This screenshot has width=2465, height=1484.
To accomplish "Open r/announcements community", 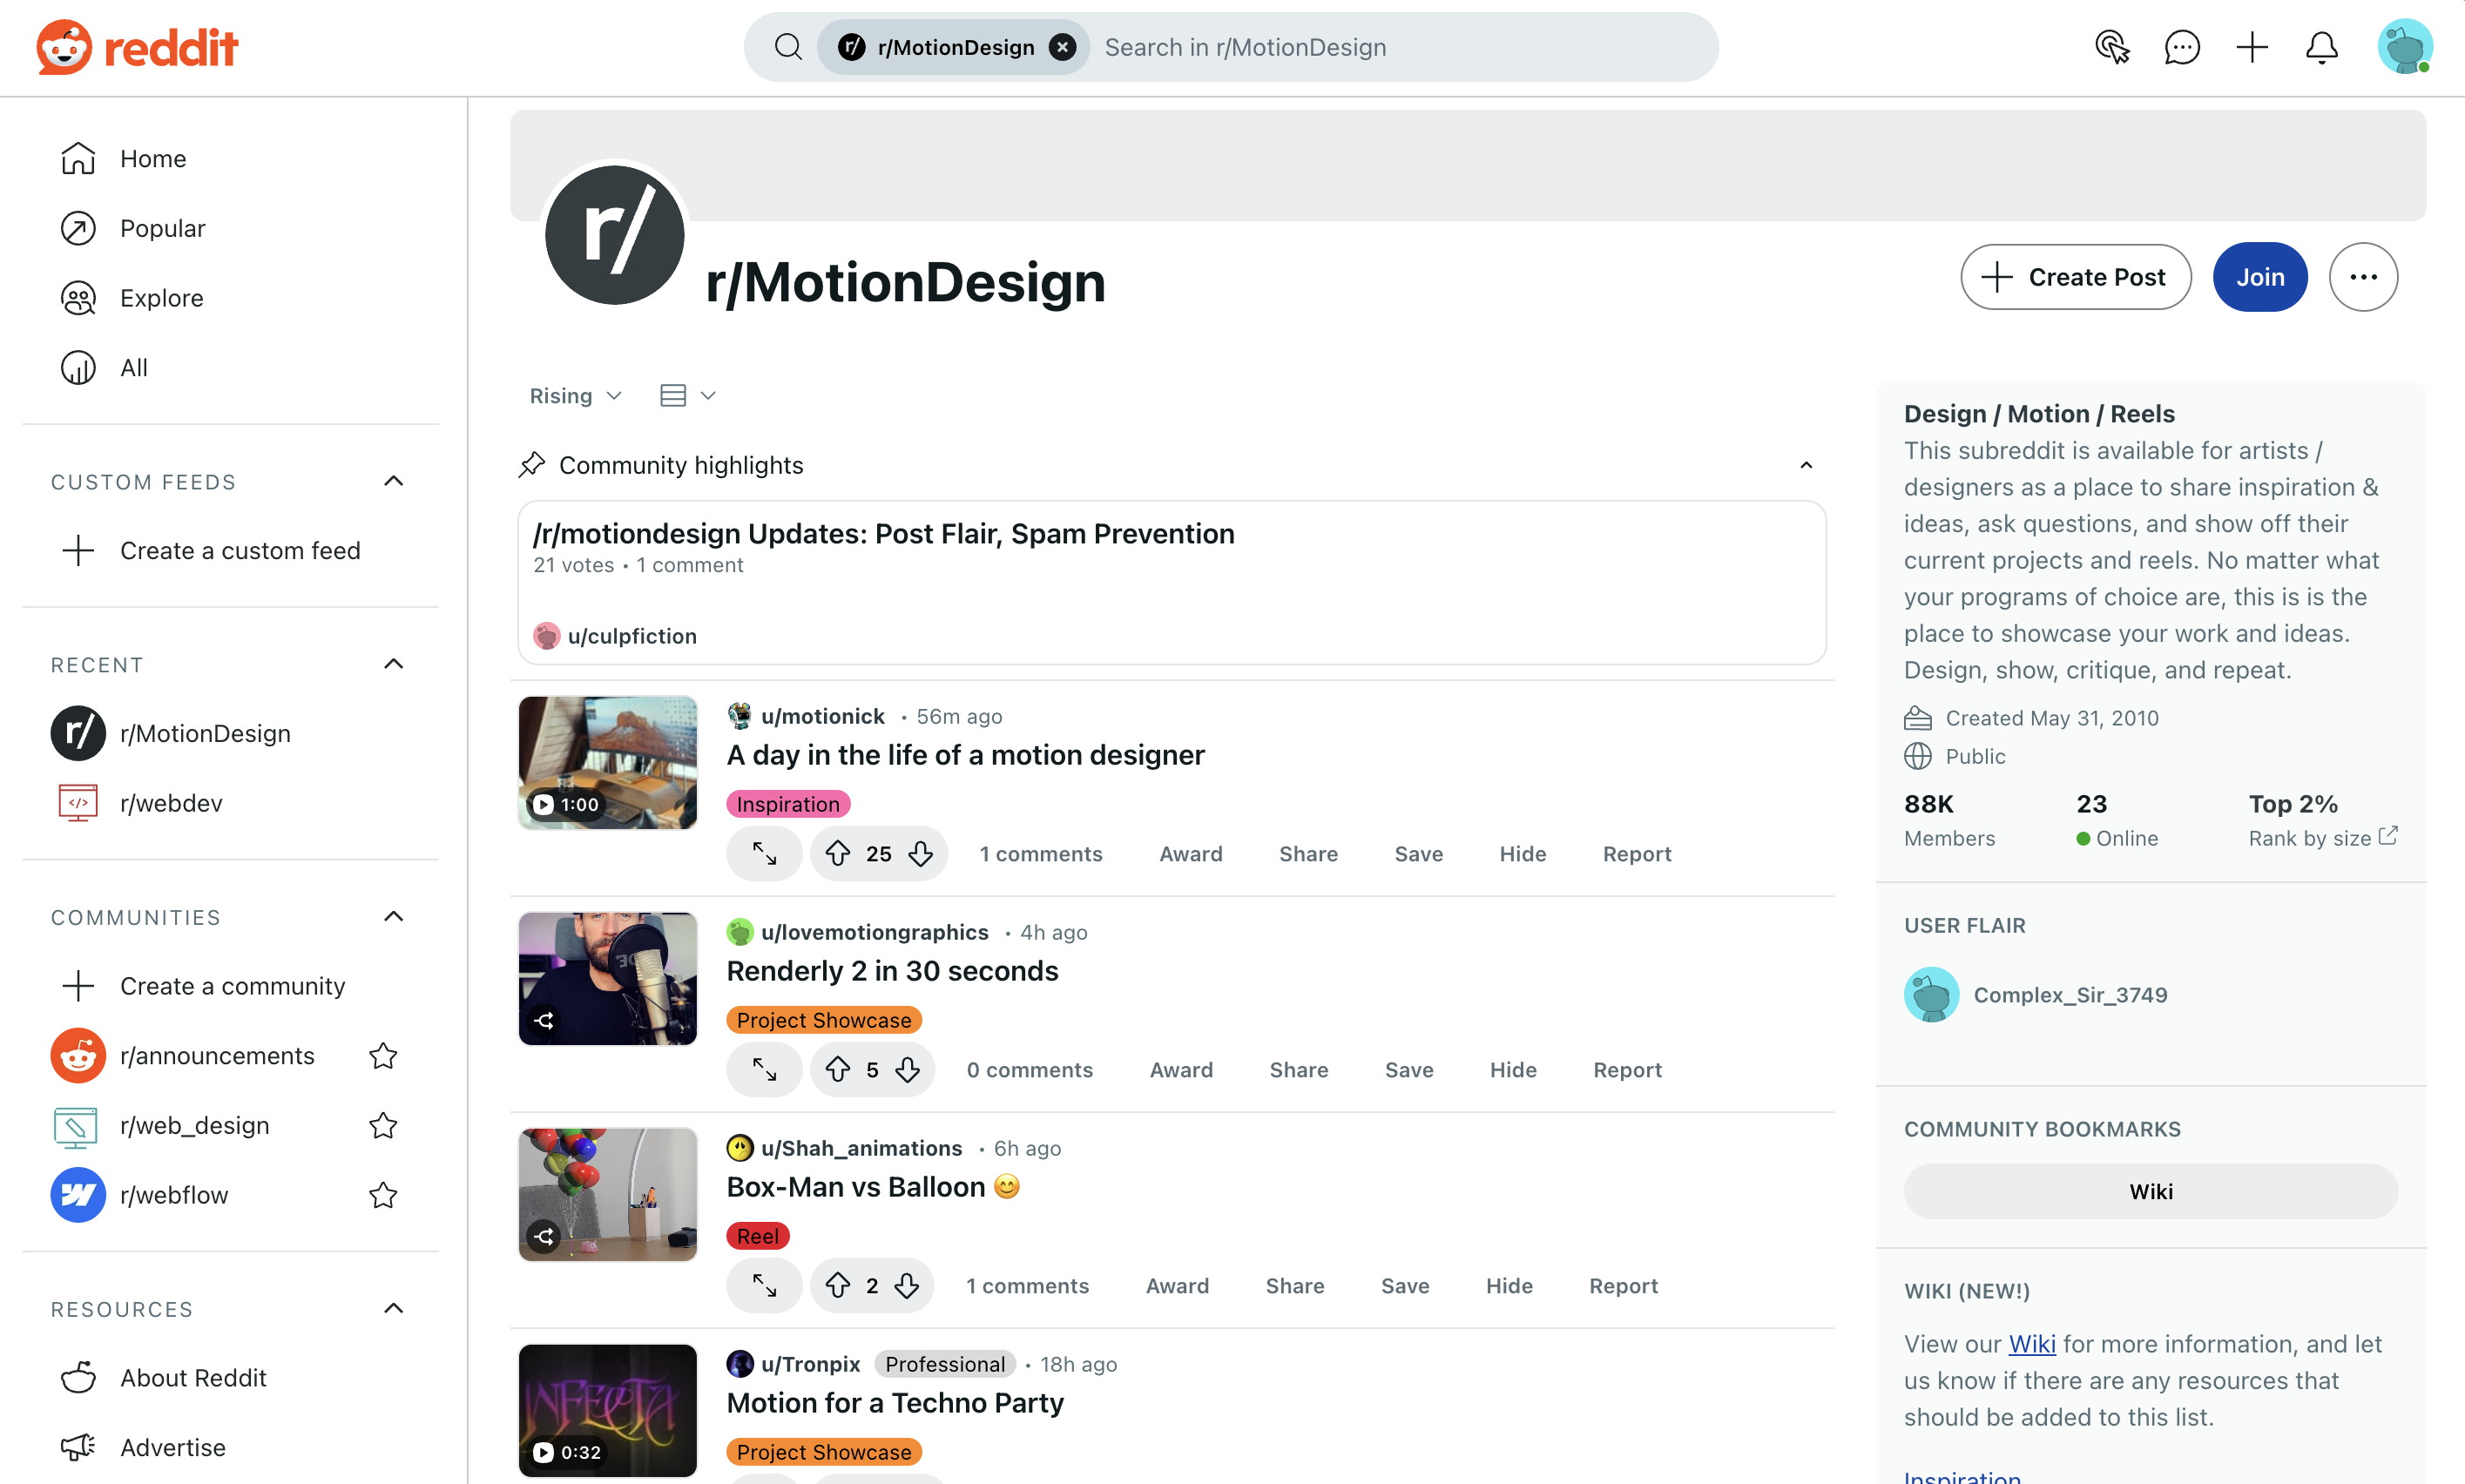I will tap(217, 1055).
